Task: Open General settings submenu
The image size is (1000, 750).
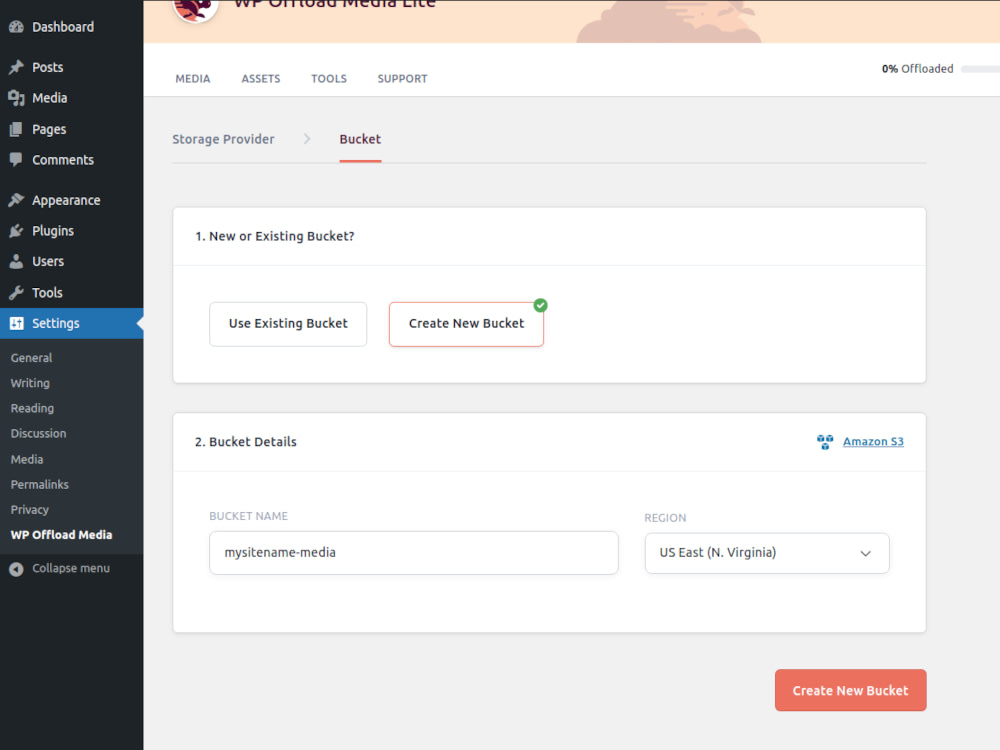Action: (31, 358)
